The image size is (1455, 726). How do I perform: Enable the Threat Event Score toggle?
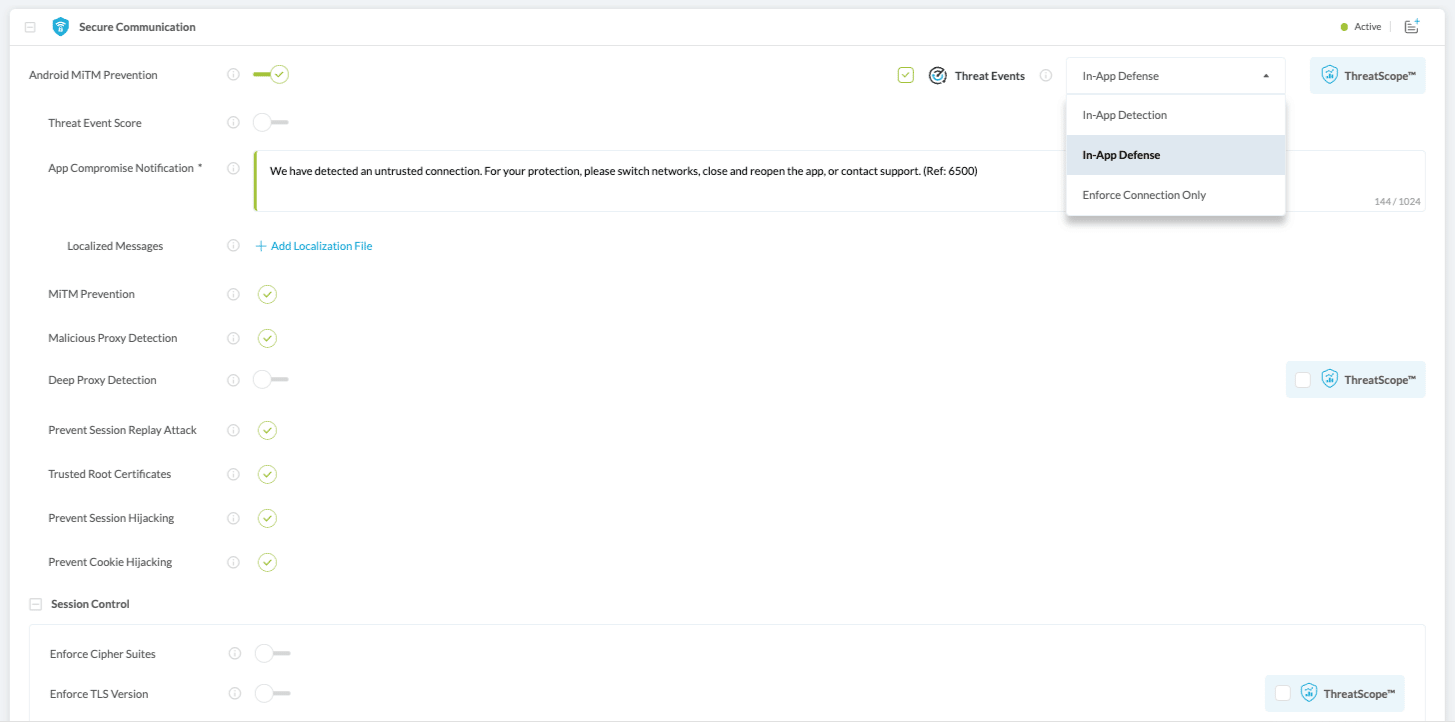click(x=270, y=123)
